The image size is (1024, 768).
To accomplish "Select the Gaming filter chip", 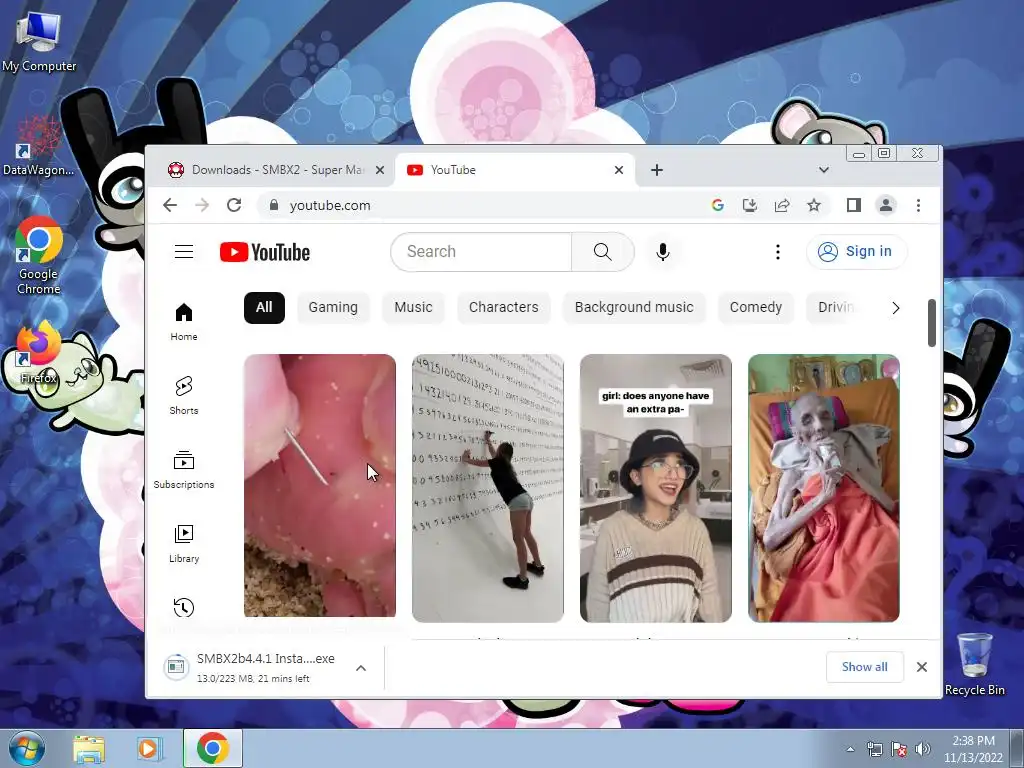I will 333,308.
